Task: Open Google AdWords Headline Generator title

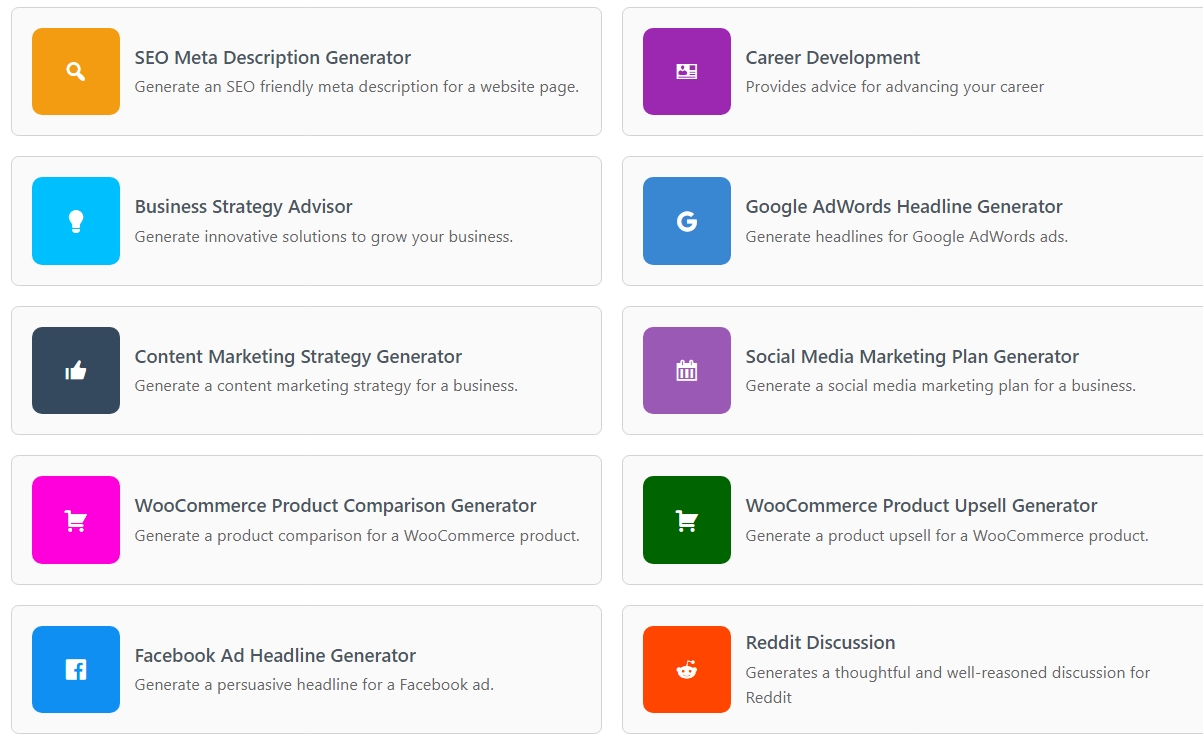Action: coord(904,207)
